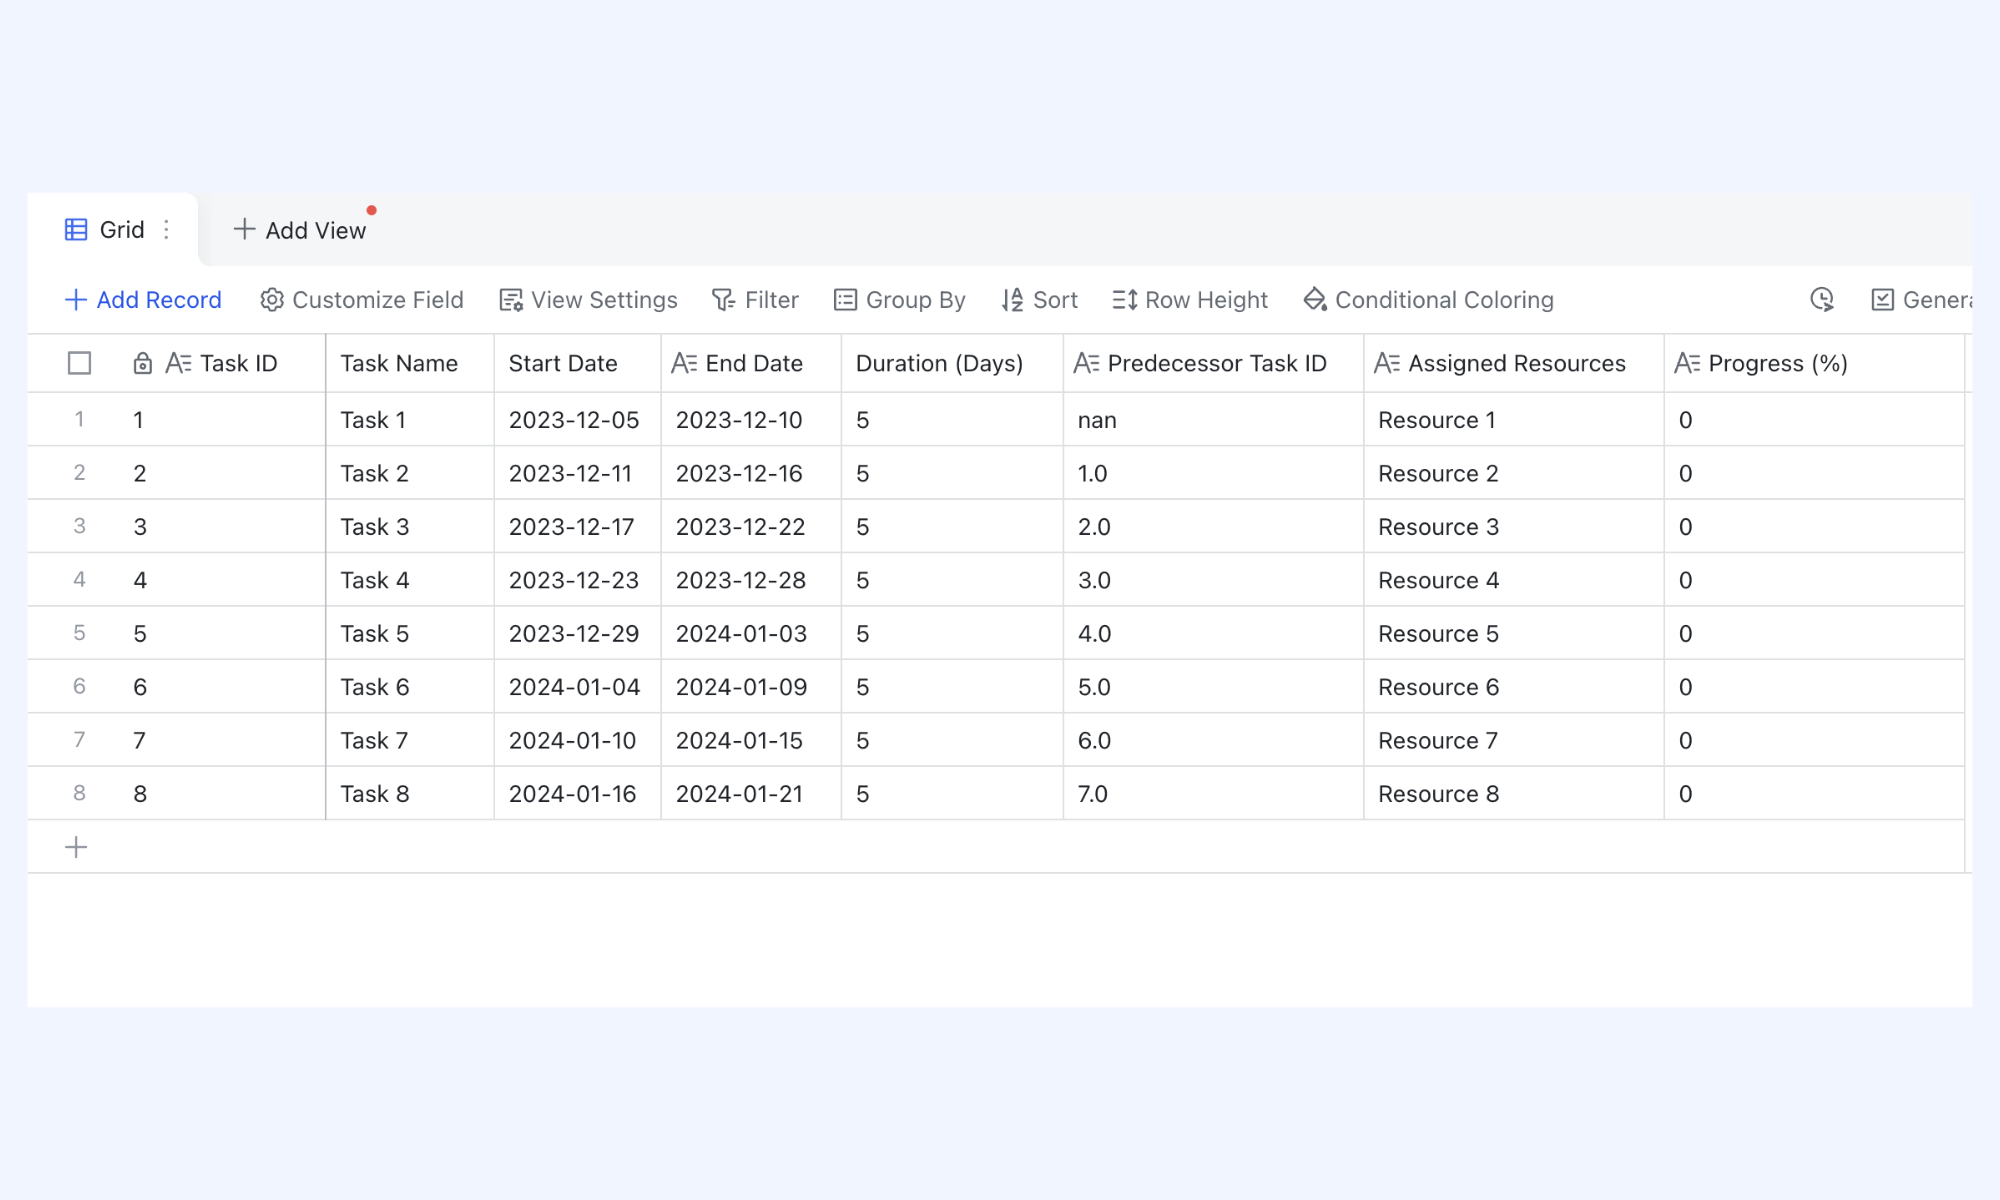Select the Progress (%) column header
This screenshot has height=1200, width=2000.
1814,363
